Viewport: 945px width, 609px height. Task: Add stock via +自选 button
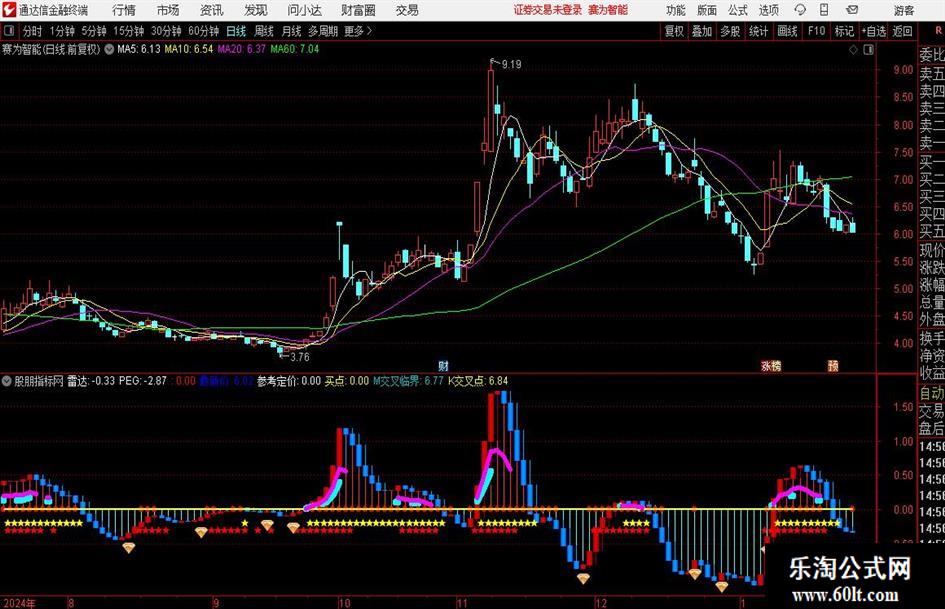click(x=874, y=31)
